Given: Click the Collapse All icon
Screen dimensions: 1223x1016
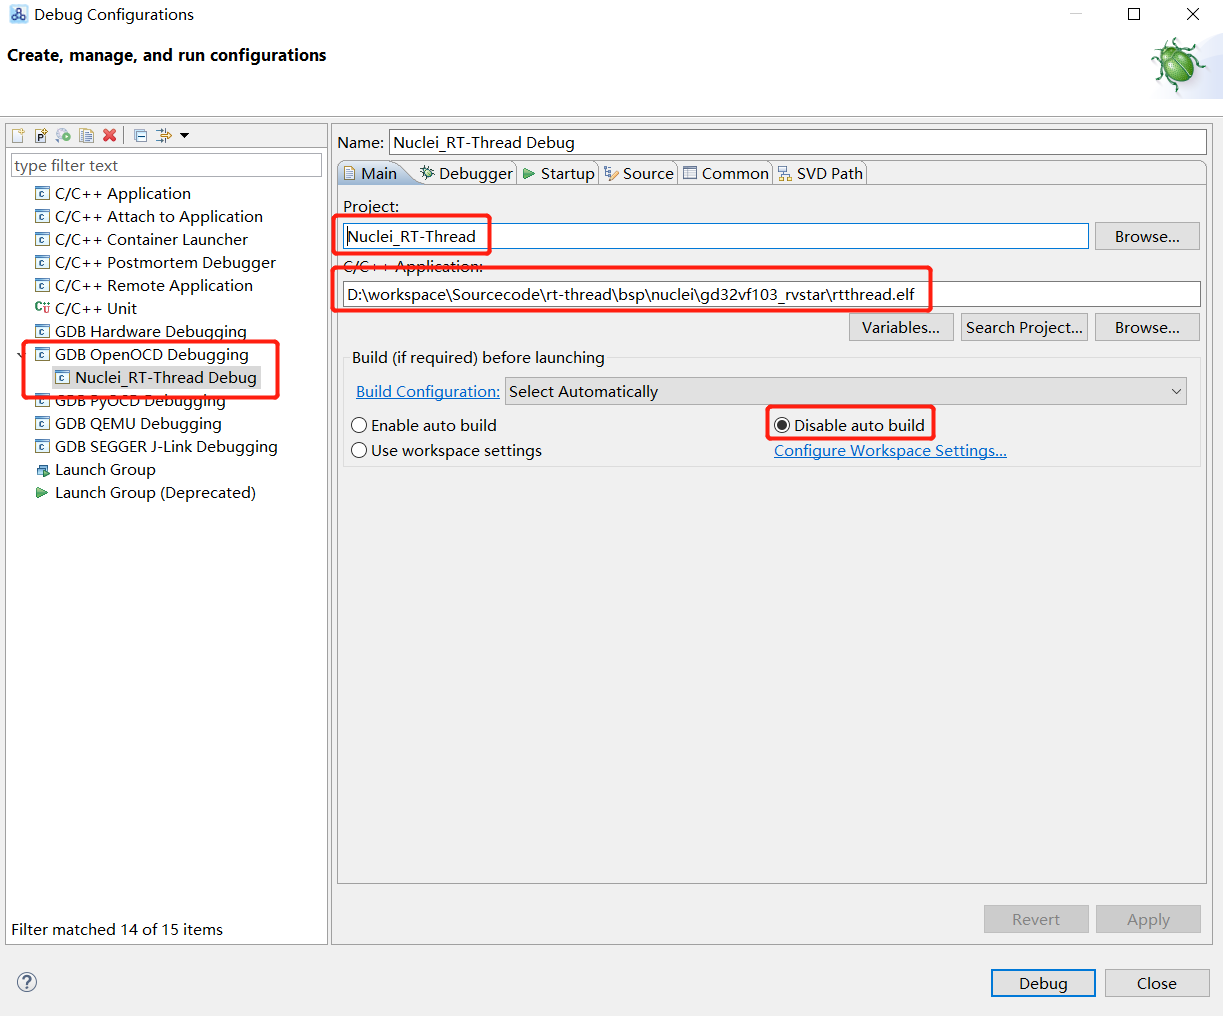Looking at the screenshot, I should [141, 135].
